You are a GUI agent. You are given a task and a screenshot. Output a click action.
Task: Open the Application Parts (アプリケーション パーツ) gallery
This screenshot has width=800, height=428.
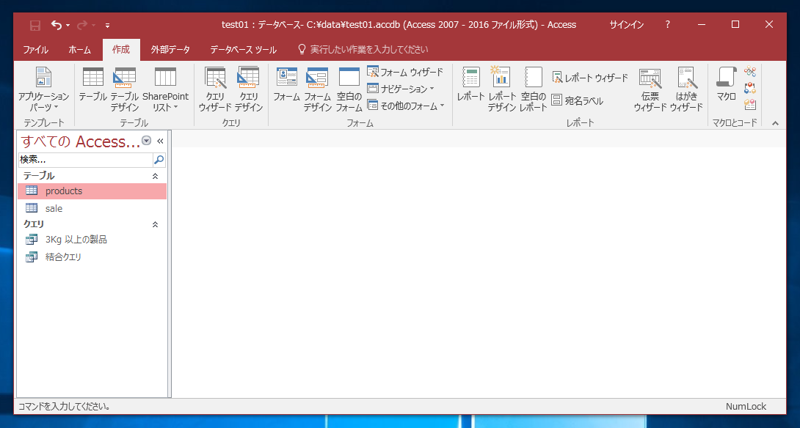[43, 89]
